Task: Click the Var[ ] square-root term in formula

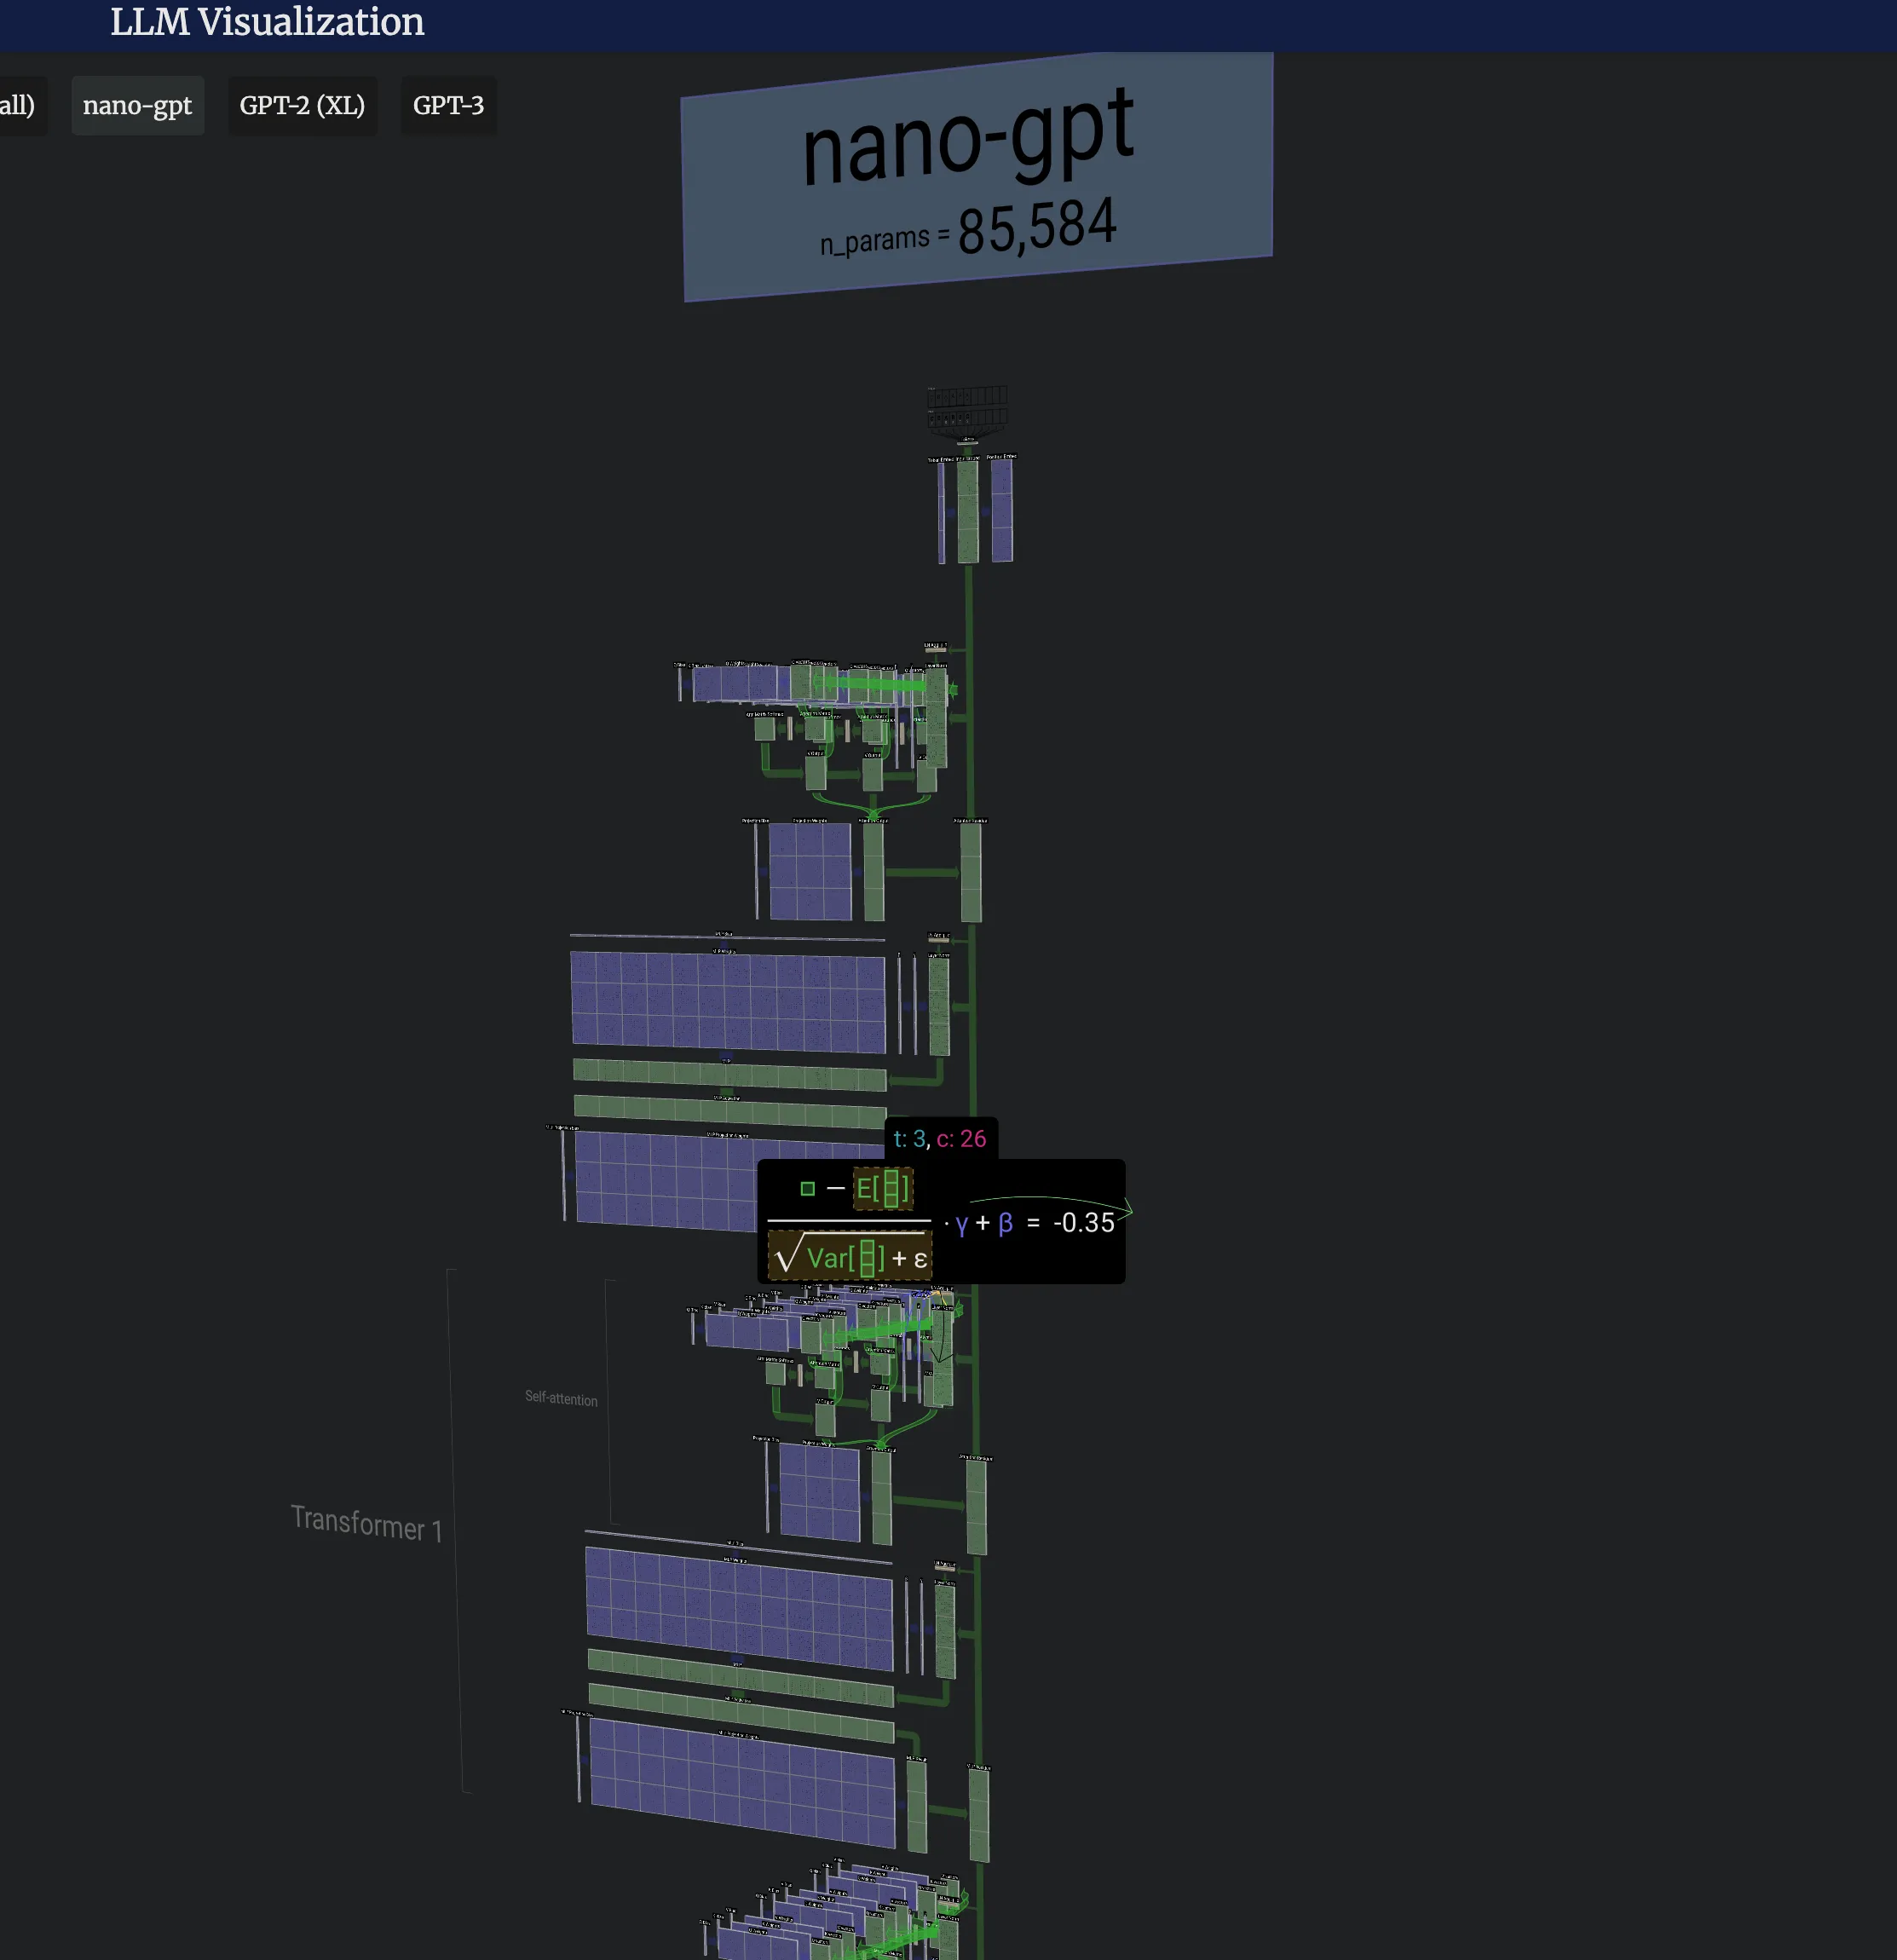Action: pyautogui.click(x=848, y=1257)
